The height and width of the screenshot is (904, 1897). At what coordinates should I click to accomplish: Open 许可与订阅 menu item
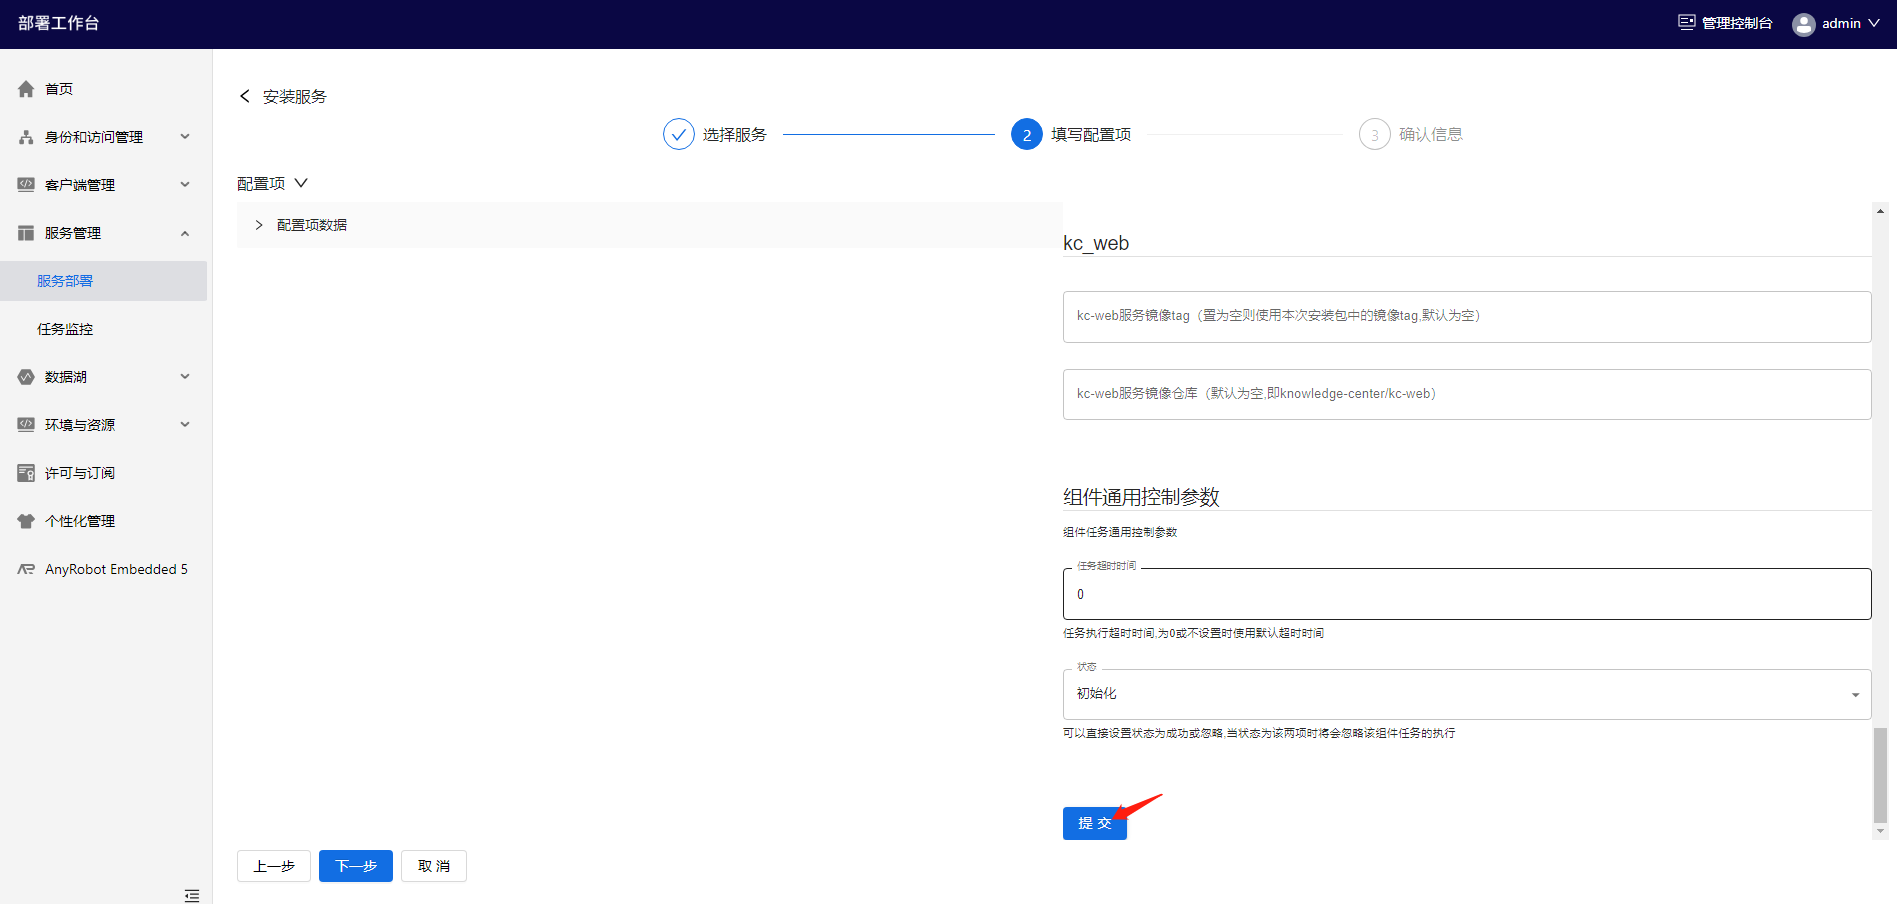(80, 473)
